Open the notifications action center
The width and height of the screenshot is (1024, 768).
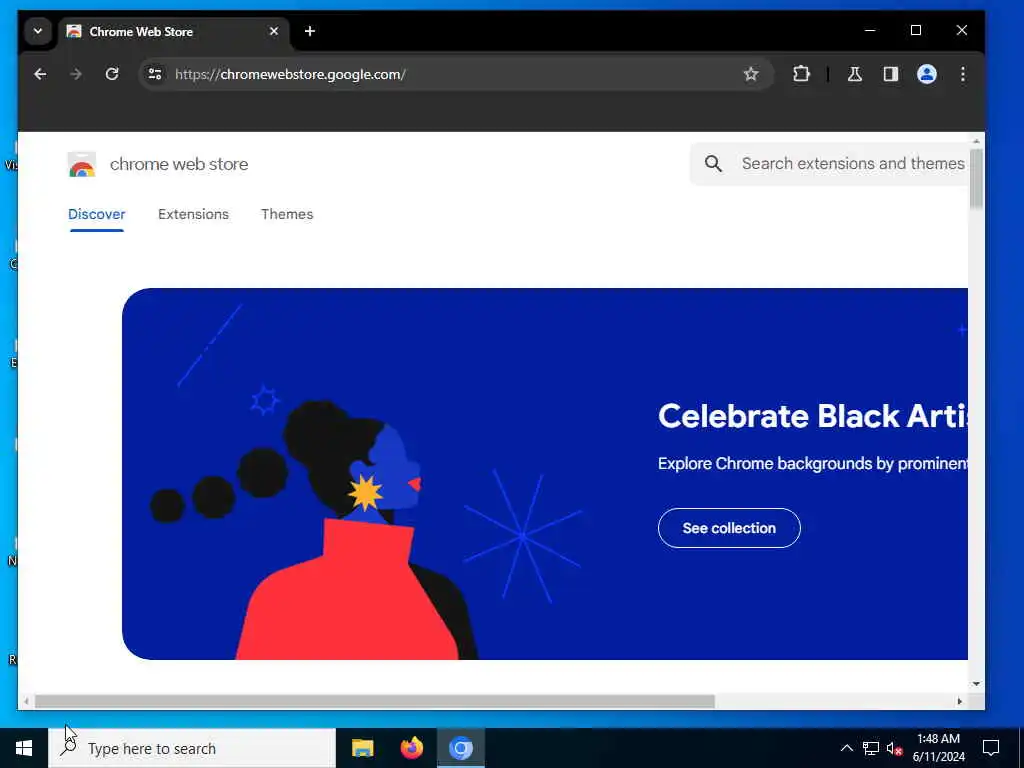pyautogui.click(x=991, y=748)
